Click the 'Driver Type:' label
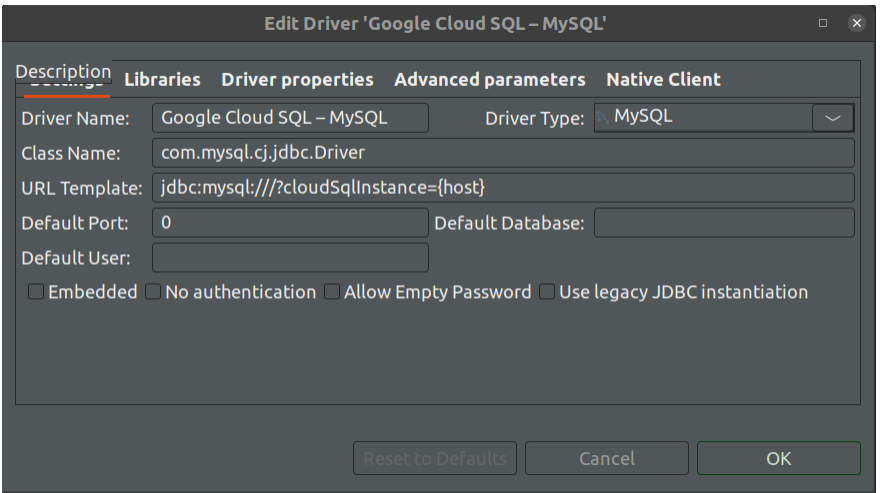The width and height of the screenshot is (880, 493). (534, 118)
